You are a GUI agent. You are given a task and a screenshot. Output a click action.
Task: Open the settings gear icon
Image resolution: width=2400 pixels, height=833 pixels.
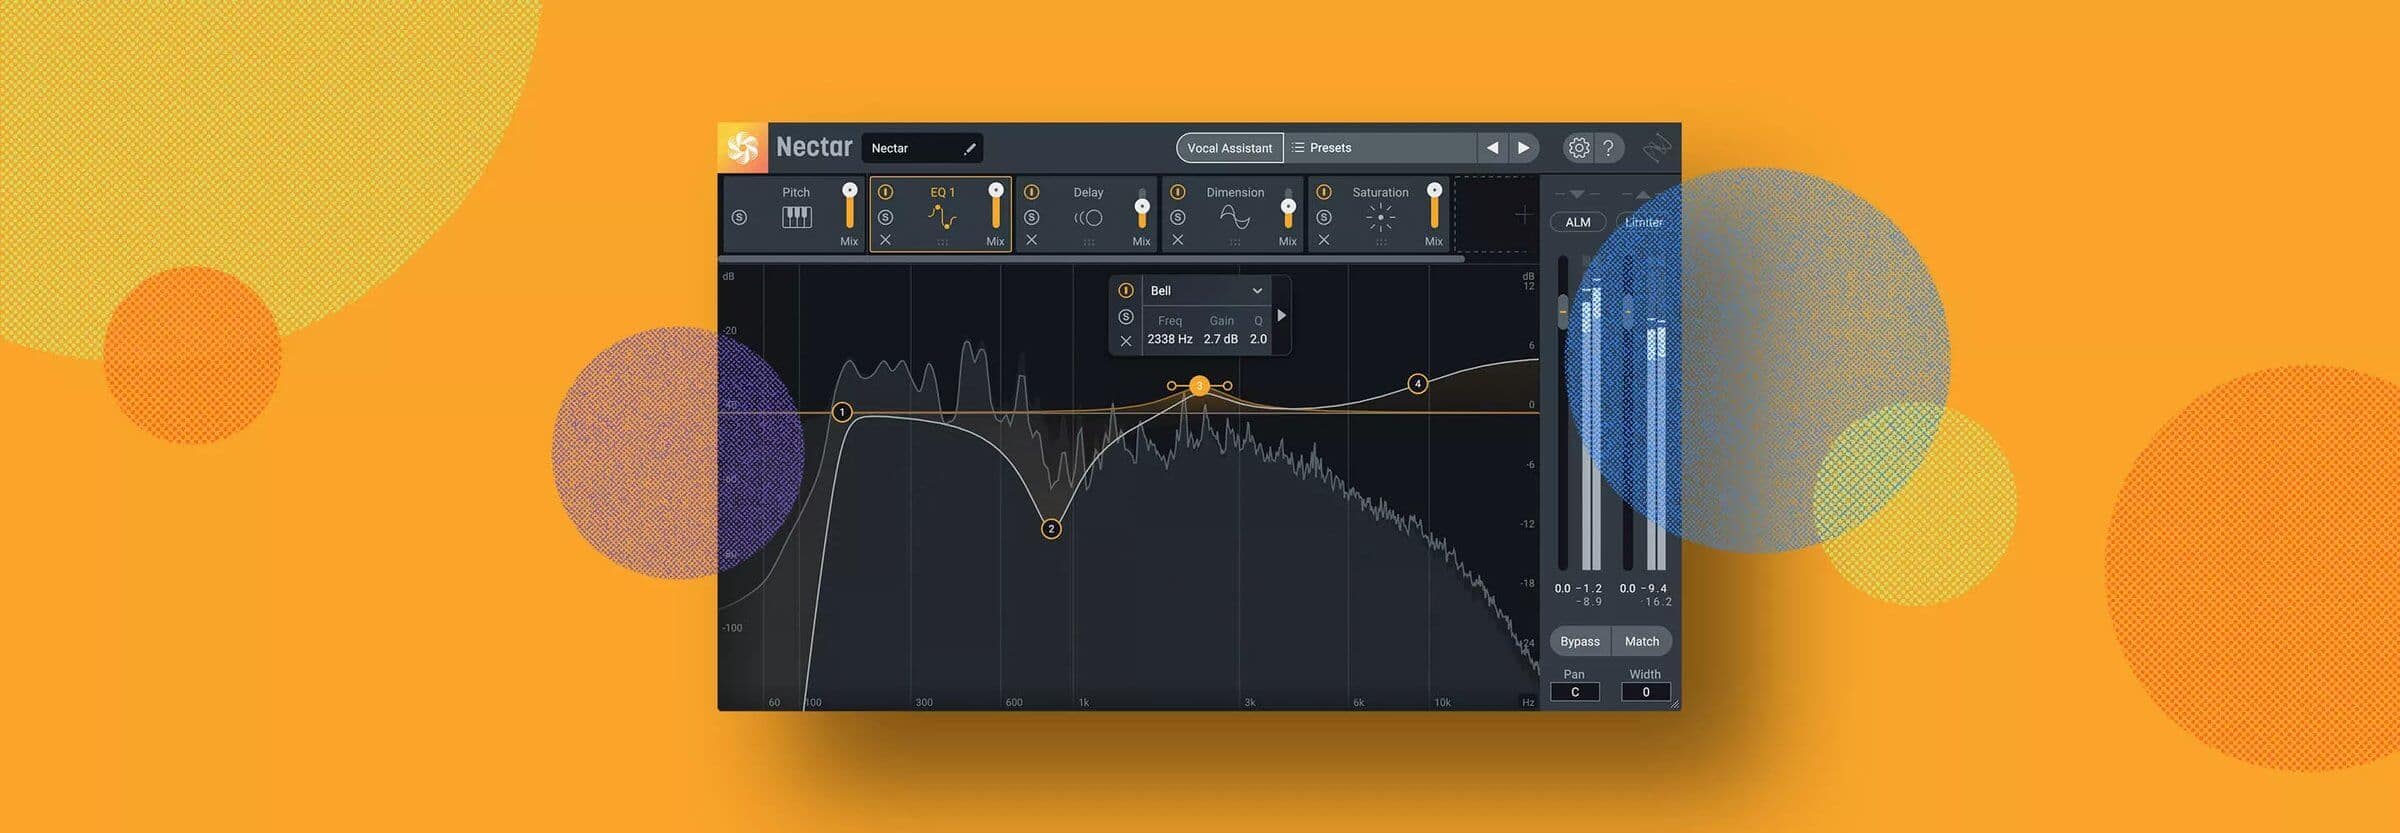tap(1578, 148)
